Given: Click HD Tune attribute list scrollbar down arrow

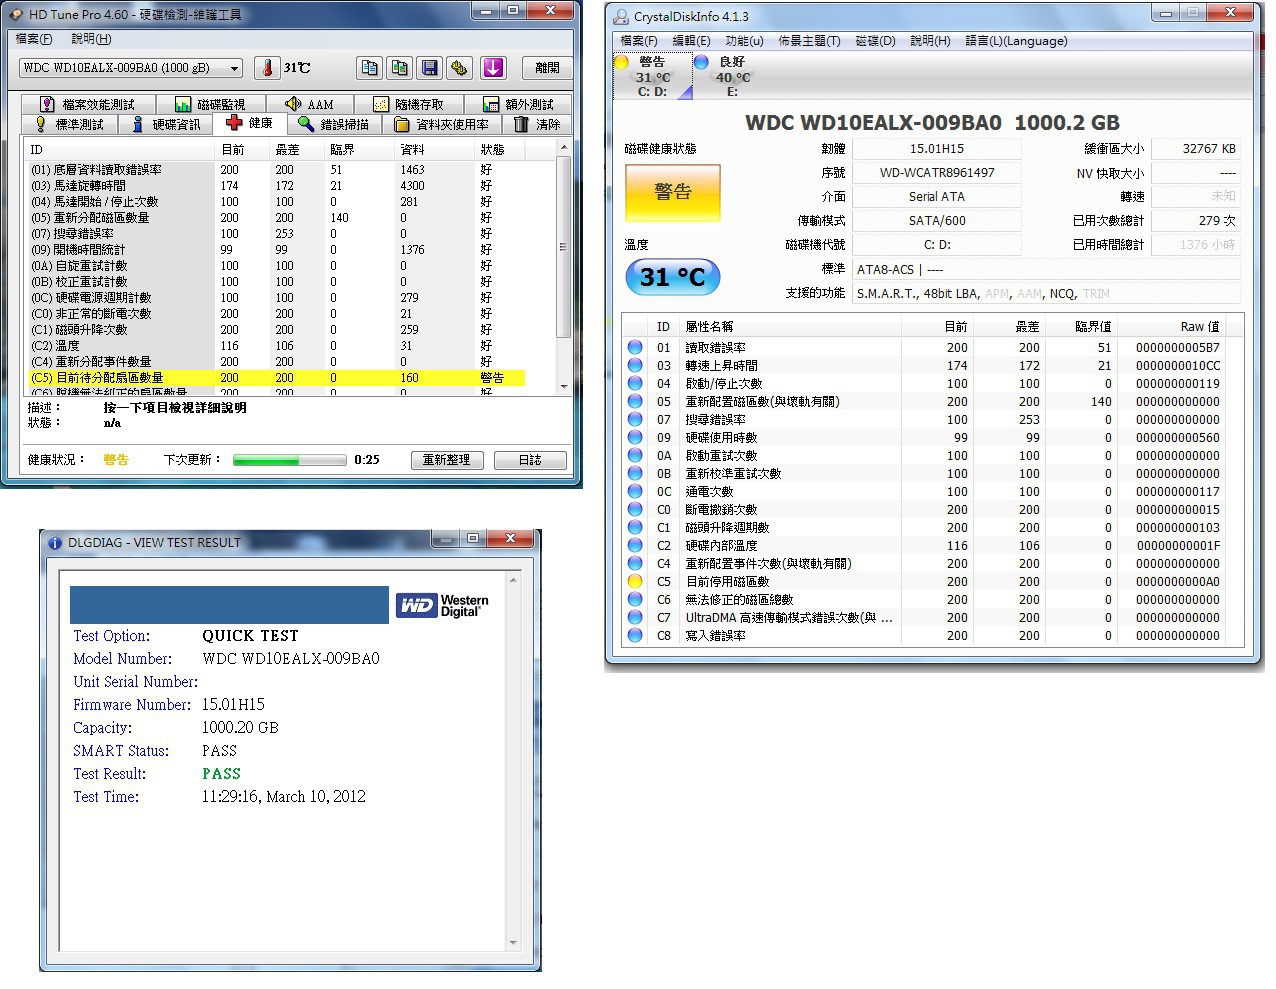Looking at the screenshot, I should tap(564, 387).
